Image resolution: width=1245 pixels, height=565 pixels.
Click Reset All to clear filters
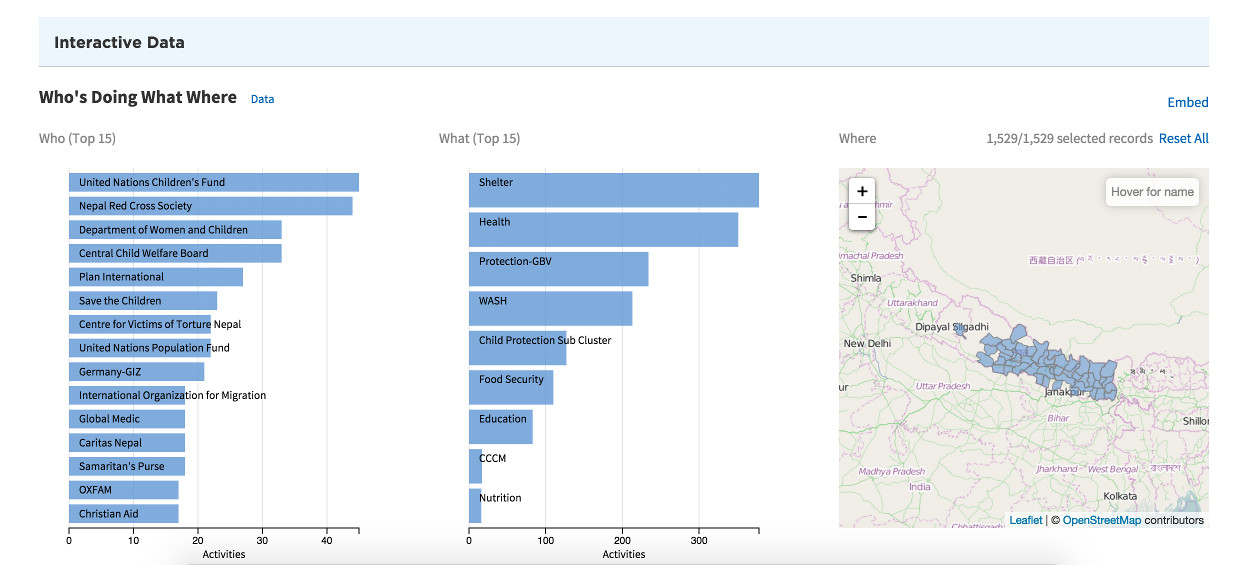[x=1184, y=138]
